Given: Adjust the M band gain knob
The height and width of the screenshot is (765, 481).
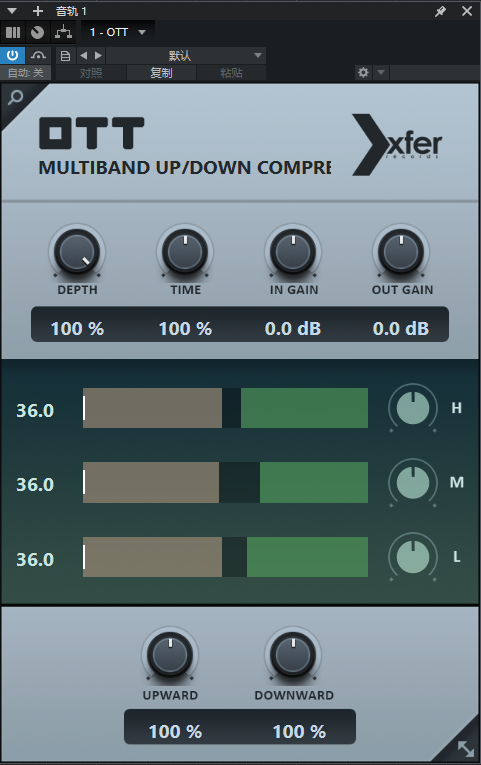Looking at the screenshot, I should point(413,483).
